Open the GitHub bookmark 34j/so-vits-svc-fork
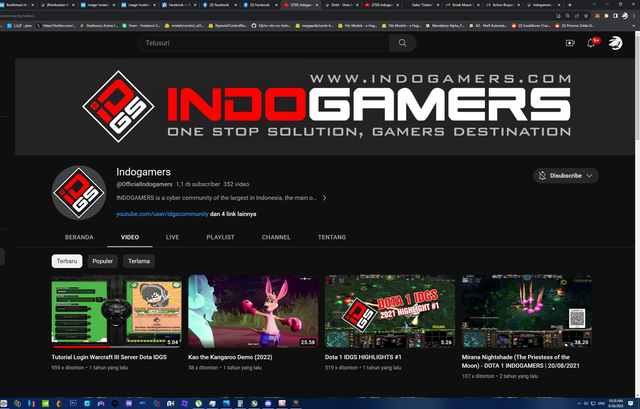The height and width of the screenshot is (409, 640). 271,25
